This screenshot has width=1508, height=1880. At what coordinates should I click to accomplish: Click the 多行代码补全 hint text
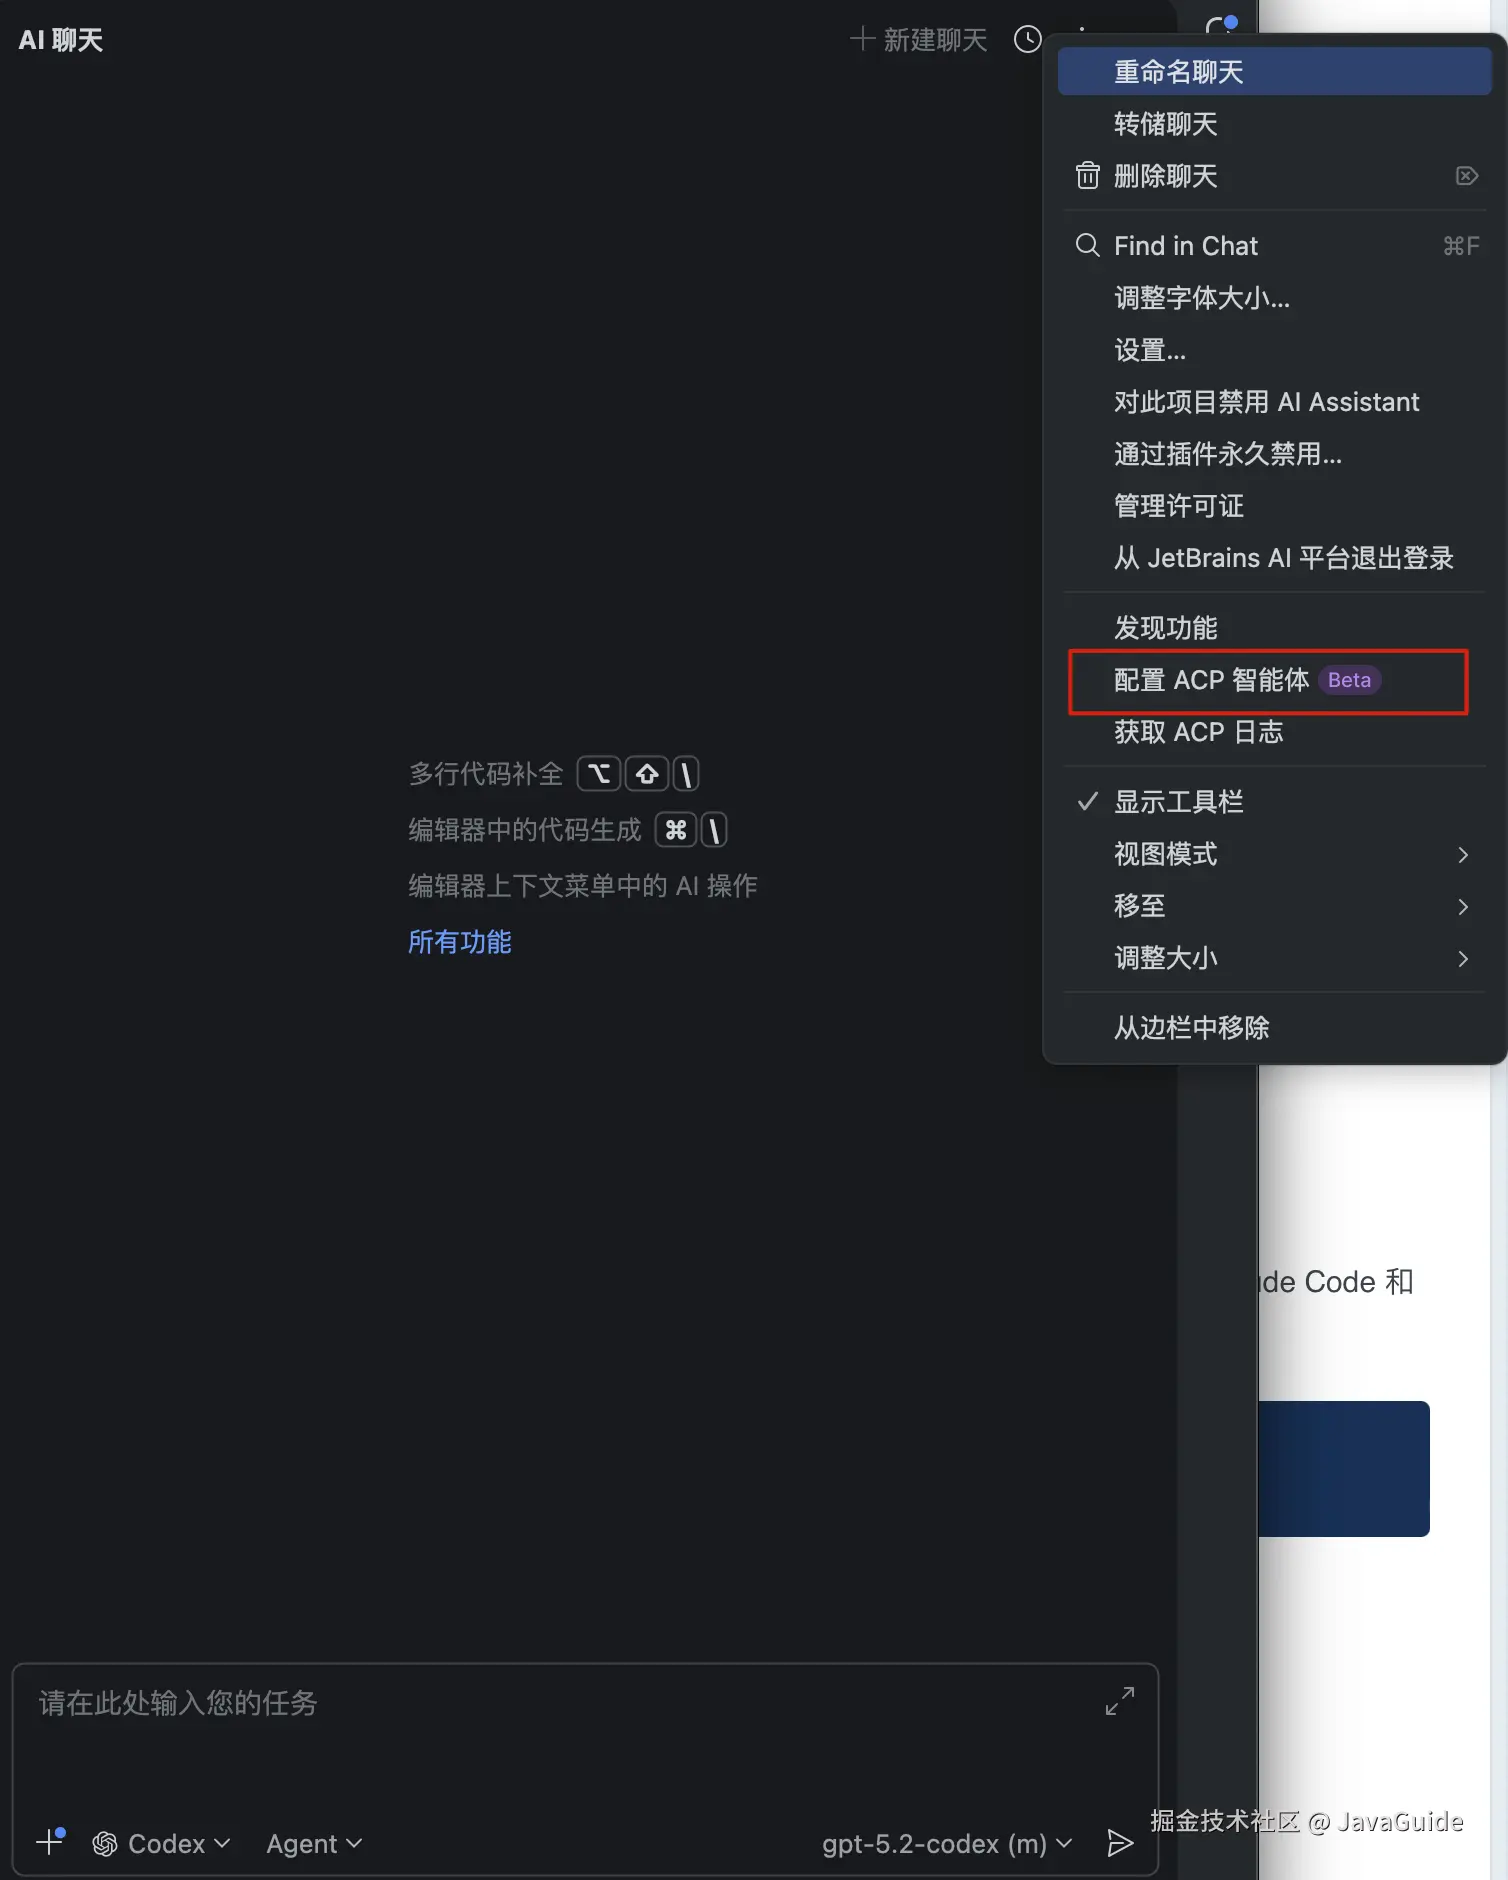click(486, 774)
